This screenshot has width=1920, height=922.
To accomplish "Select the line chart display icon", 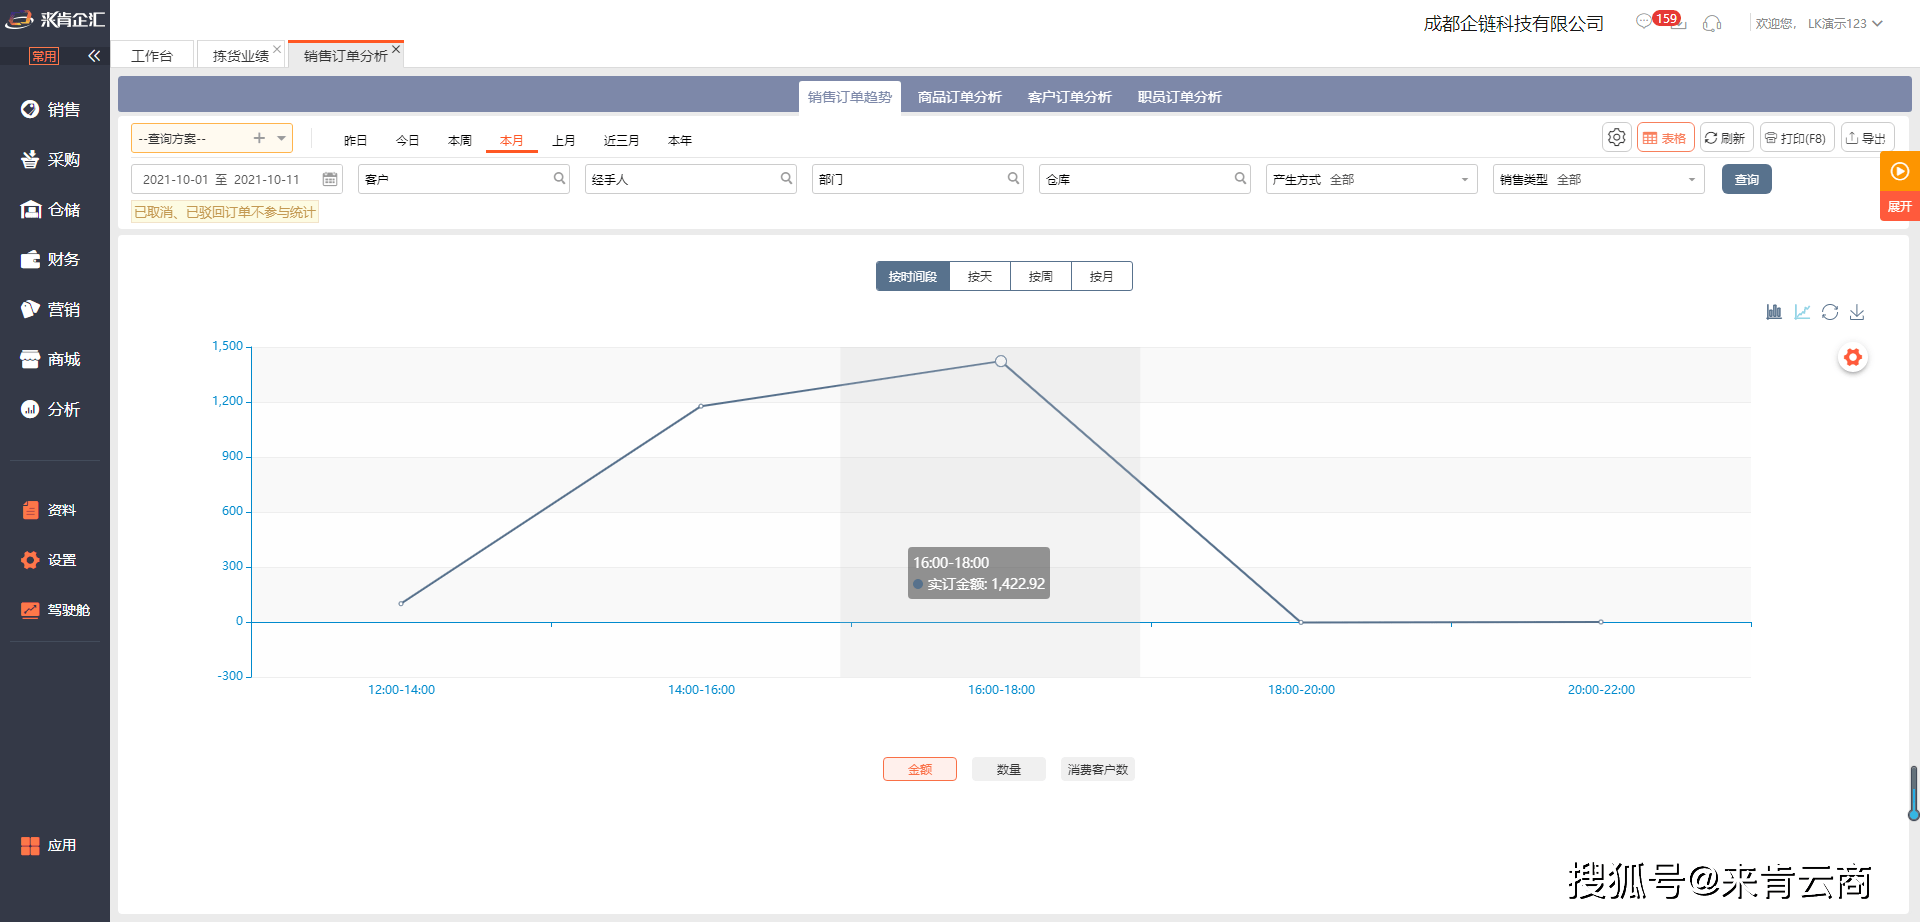I will click(x=1802, y=311).
